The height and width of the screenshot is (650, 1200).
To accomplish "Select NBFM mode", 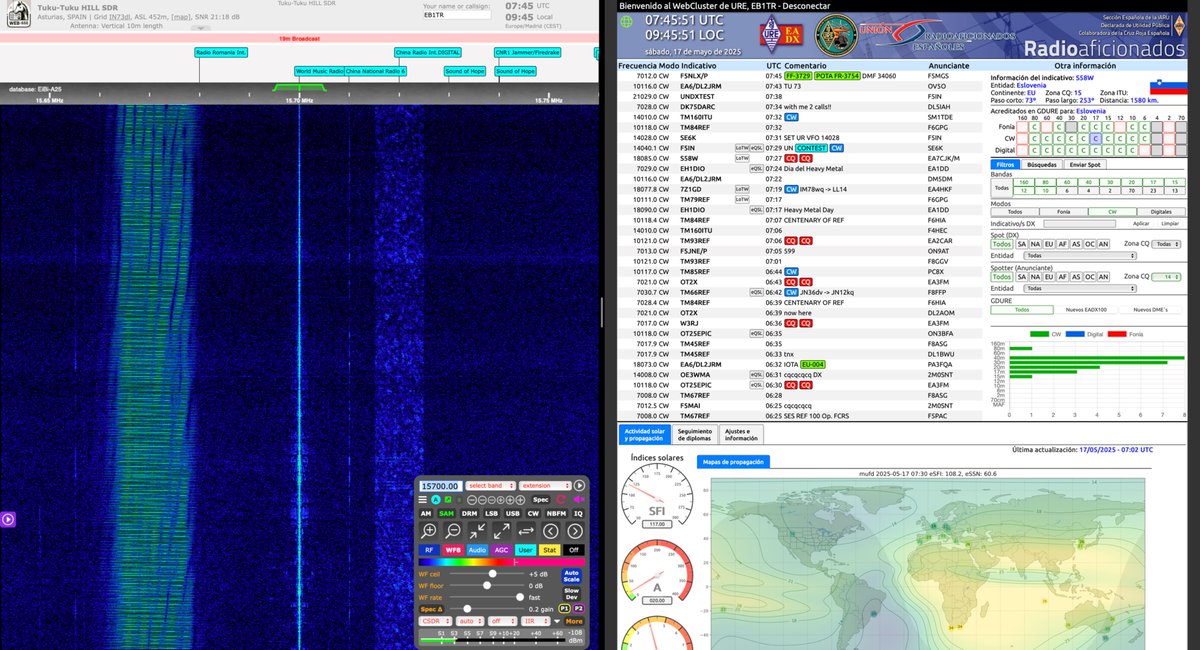I will click(556, 514).
